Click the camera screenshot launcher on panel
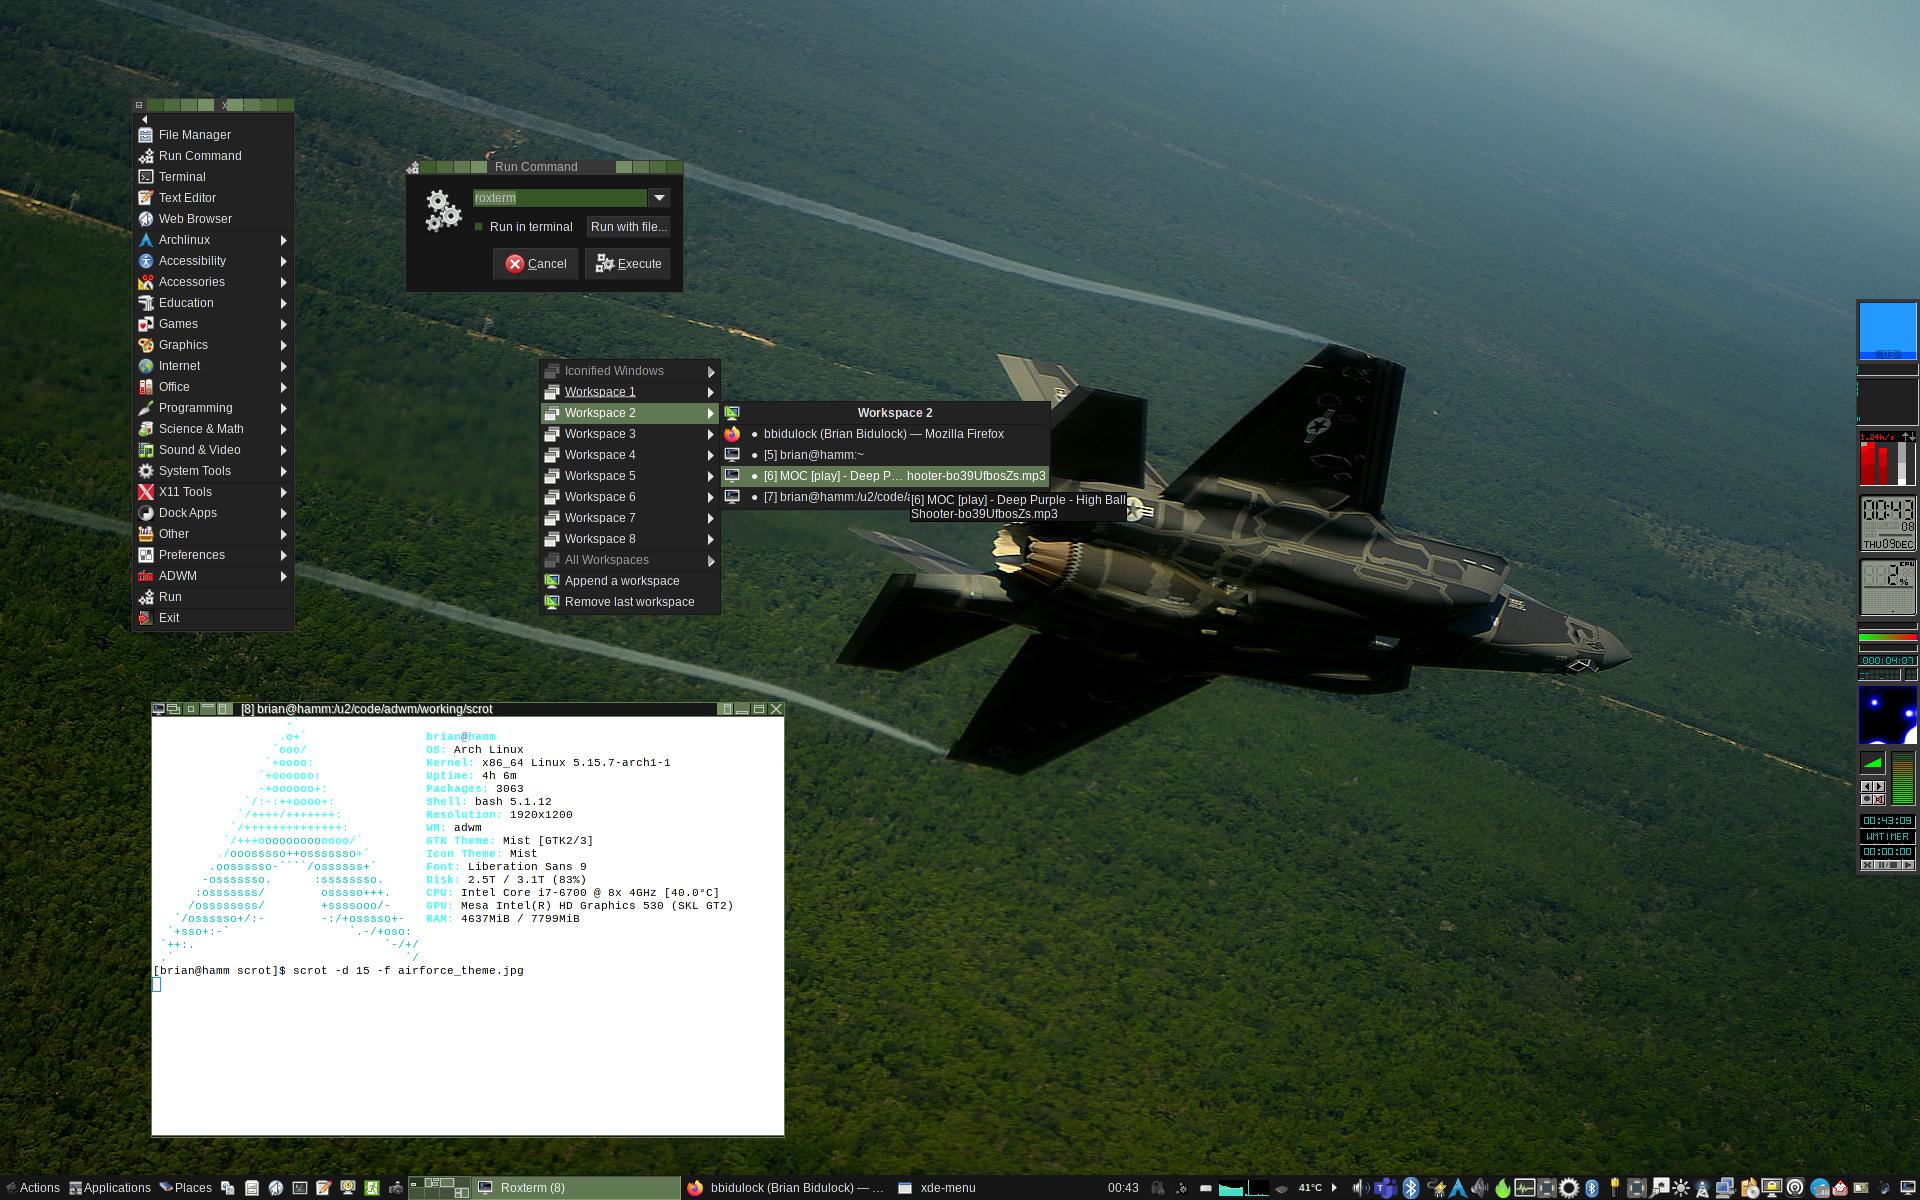 coord(396,1188)
